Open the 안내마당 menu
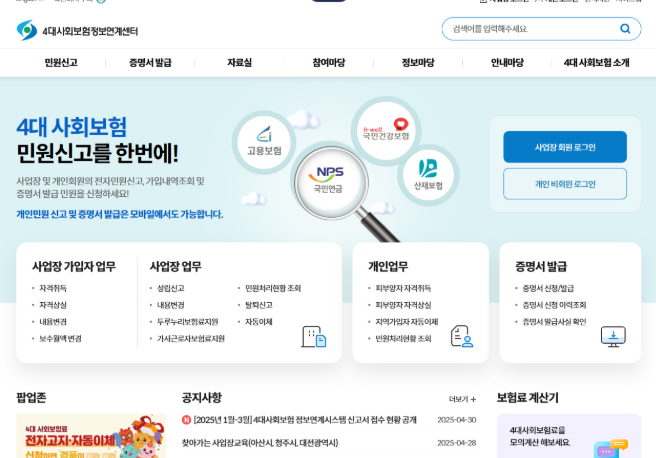Image resolution: width=656 pixels, height=458 pixels. click(507, 63)
